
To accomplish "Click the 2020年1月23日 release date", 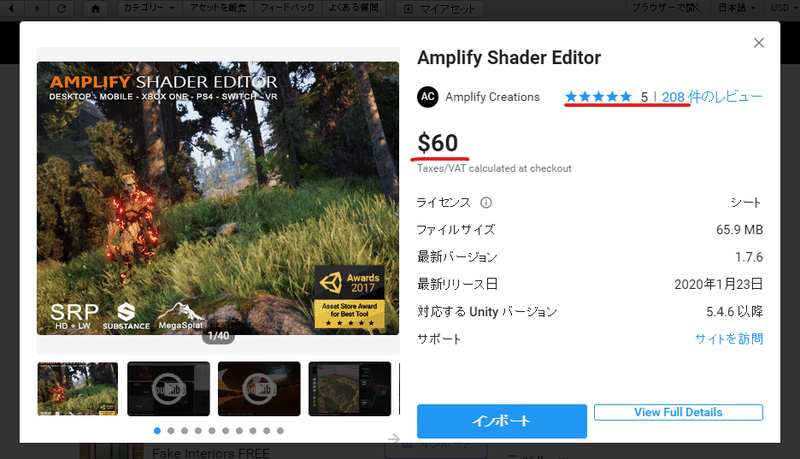I will coord(718,284).
